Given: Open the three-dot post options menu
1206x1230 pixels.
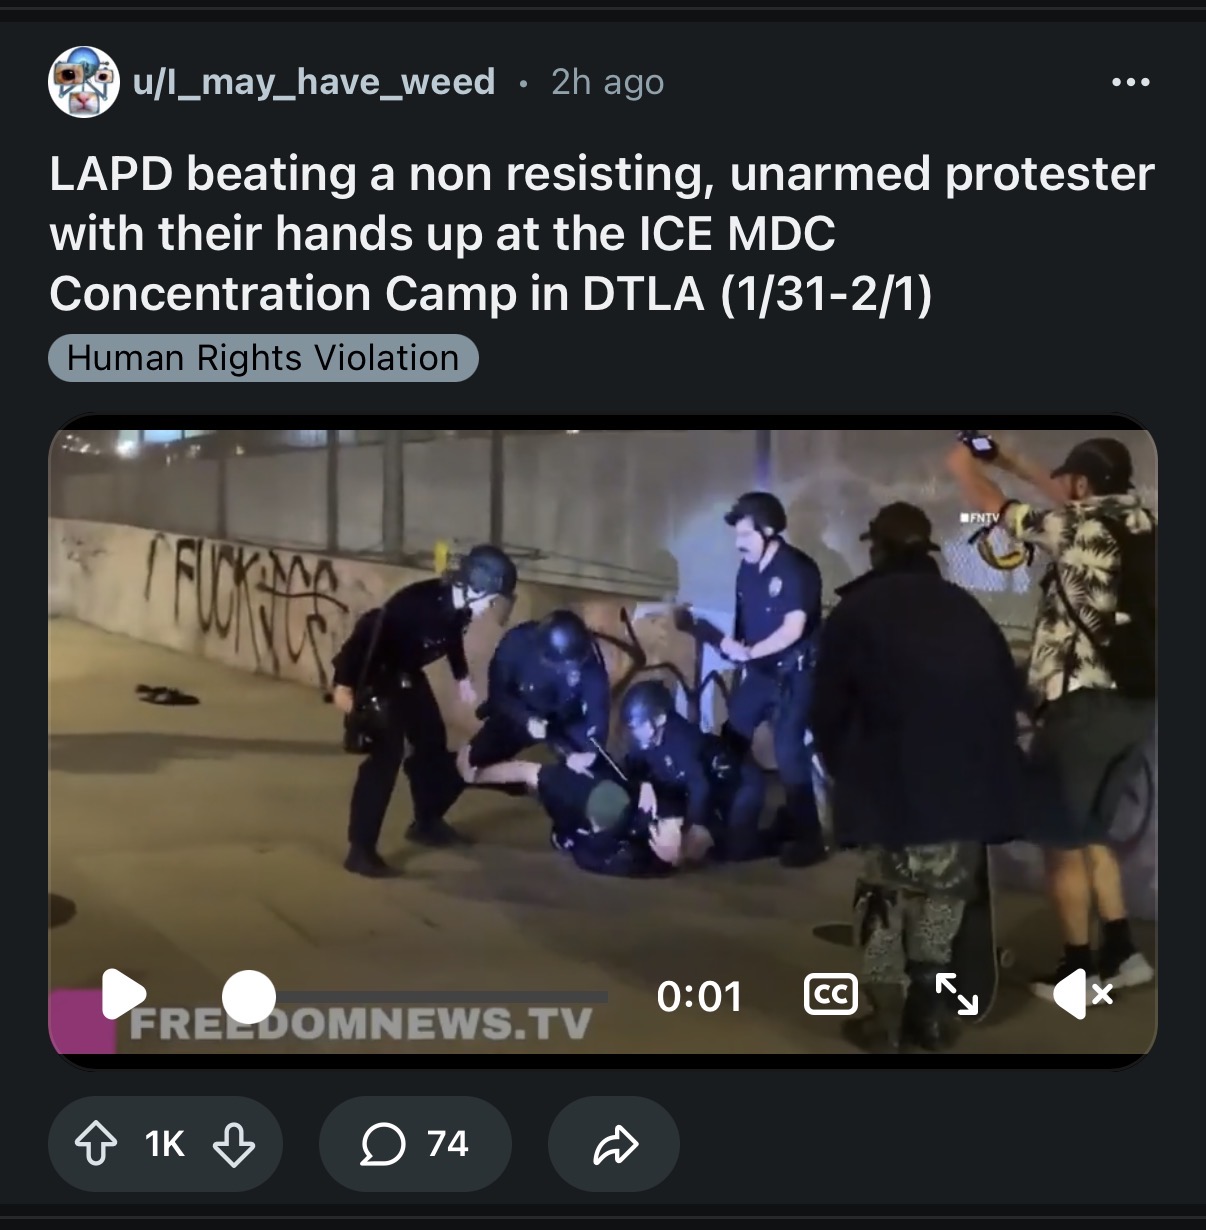Looking at the screenshot, I should [1131, 82].
